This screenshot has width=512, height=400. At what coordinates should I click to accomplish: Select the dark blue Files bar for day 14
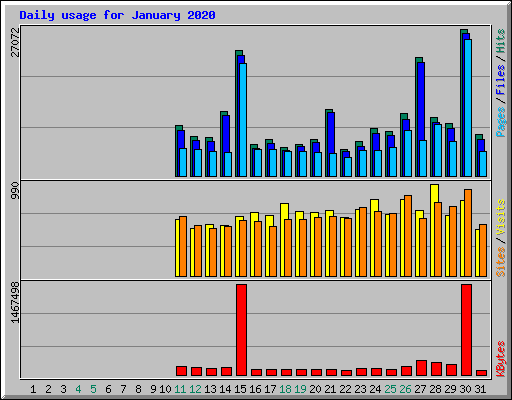tap(226, 133)
